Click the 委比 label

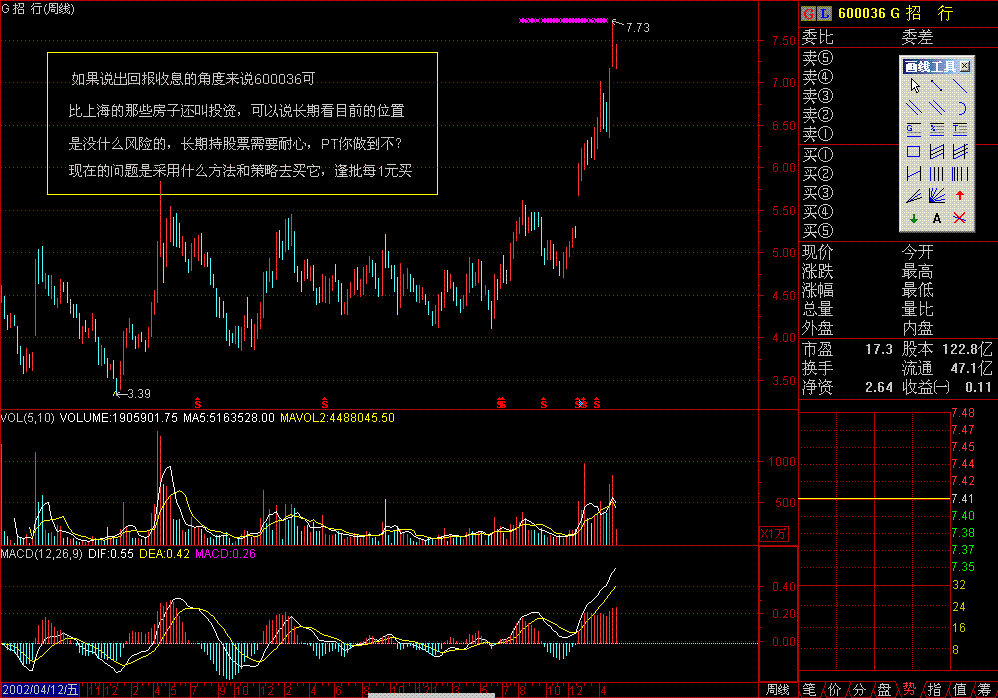818,38
